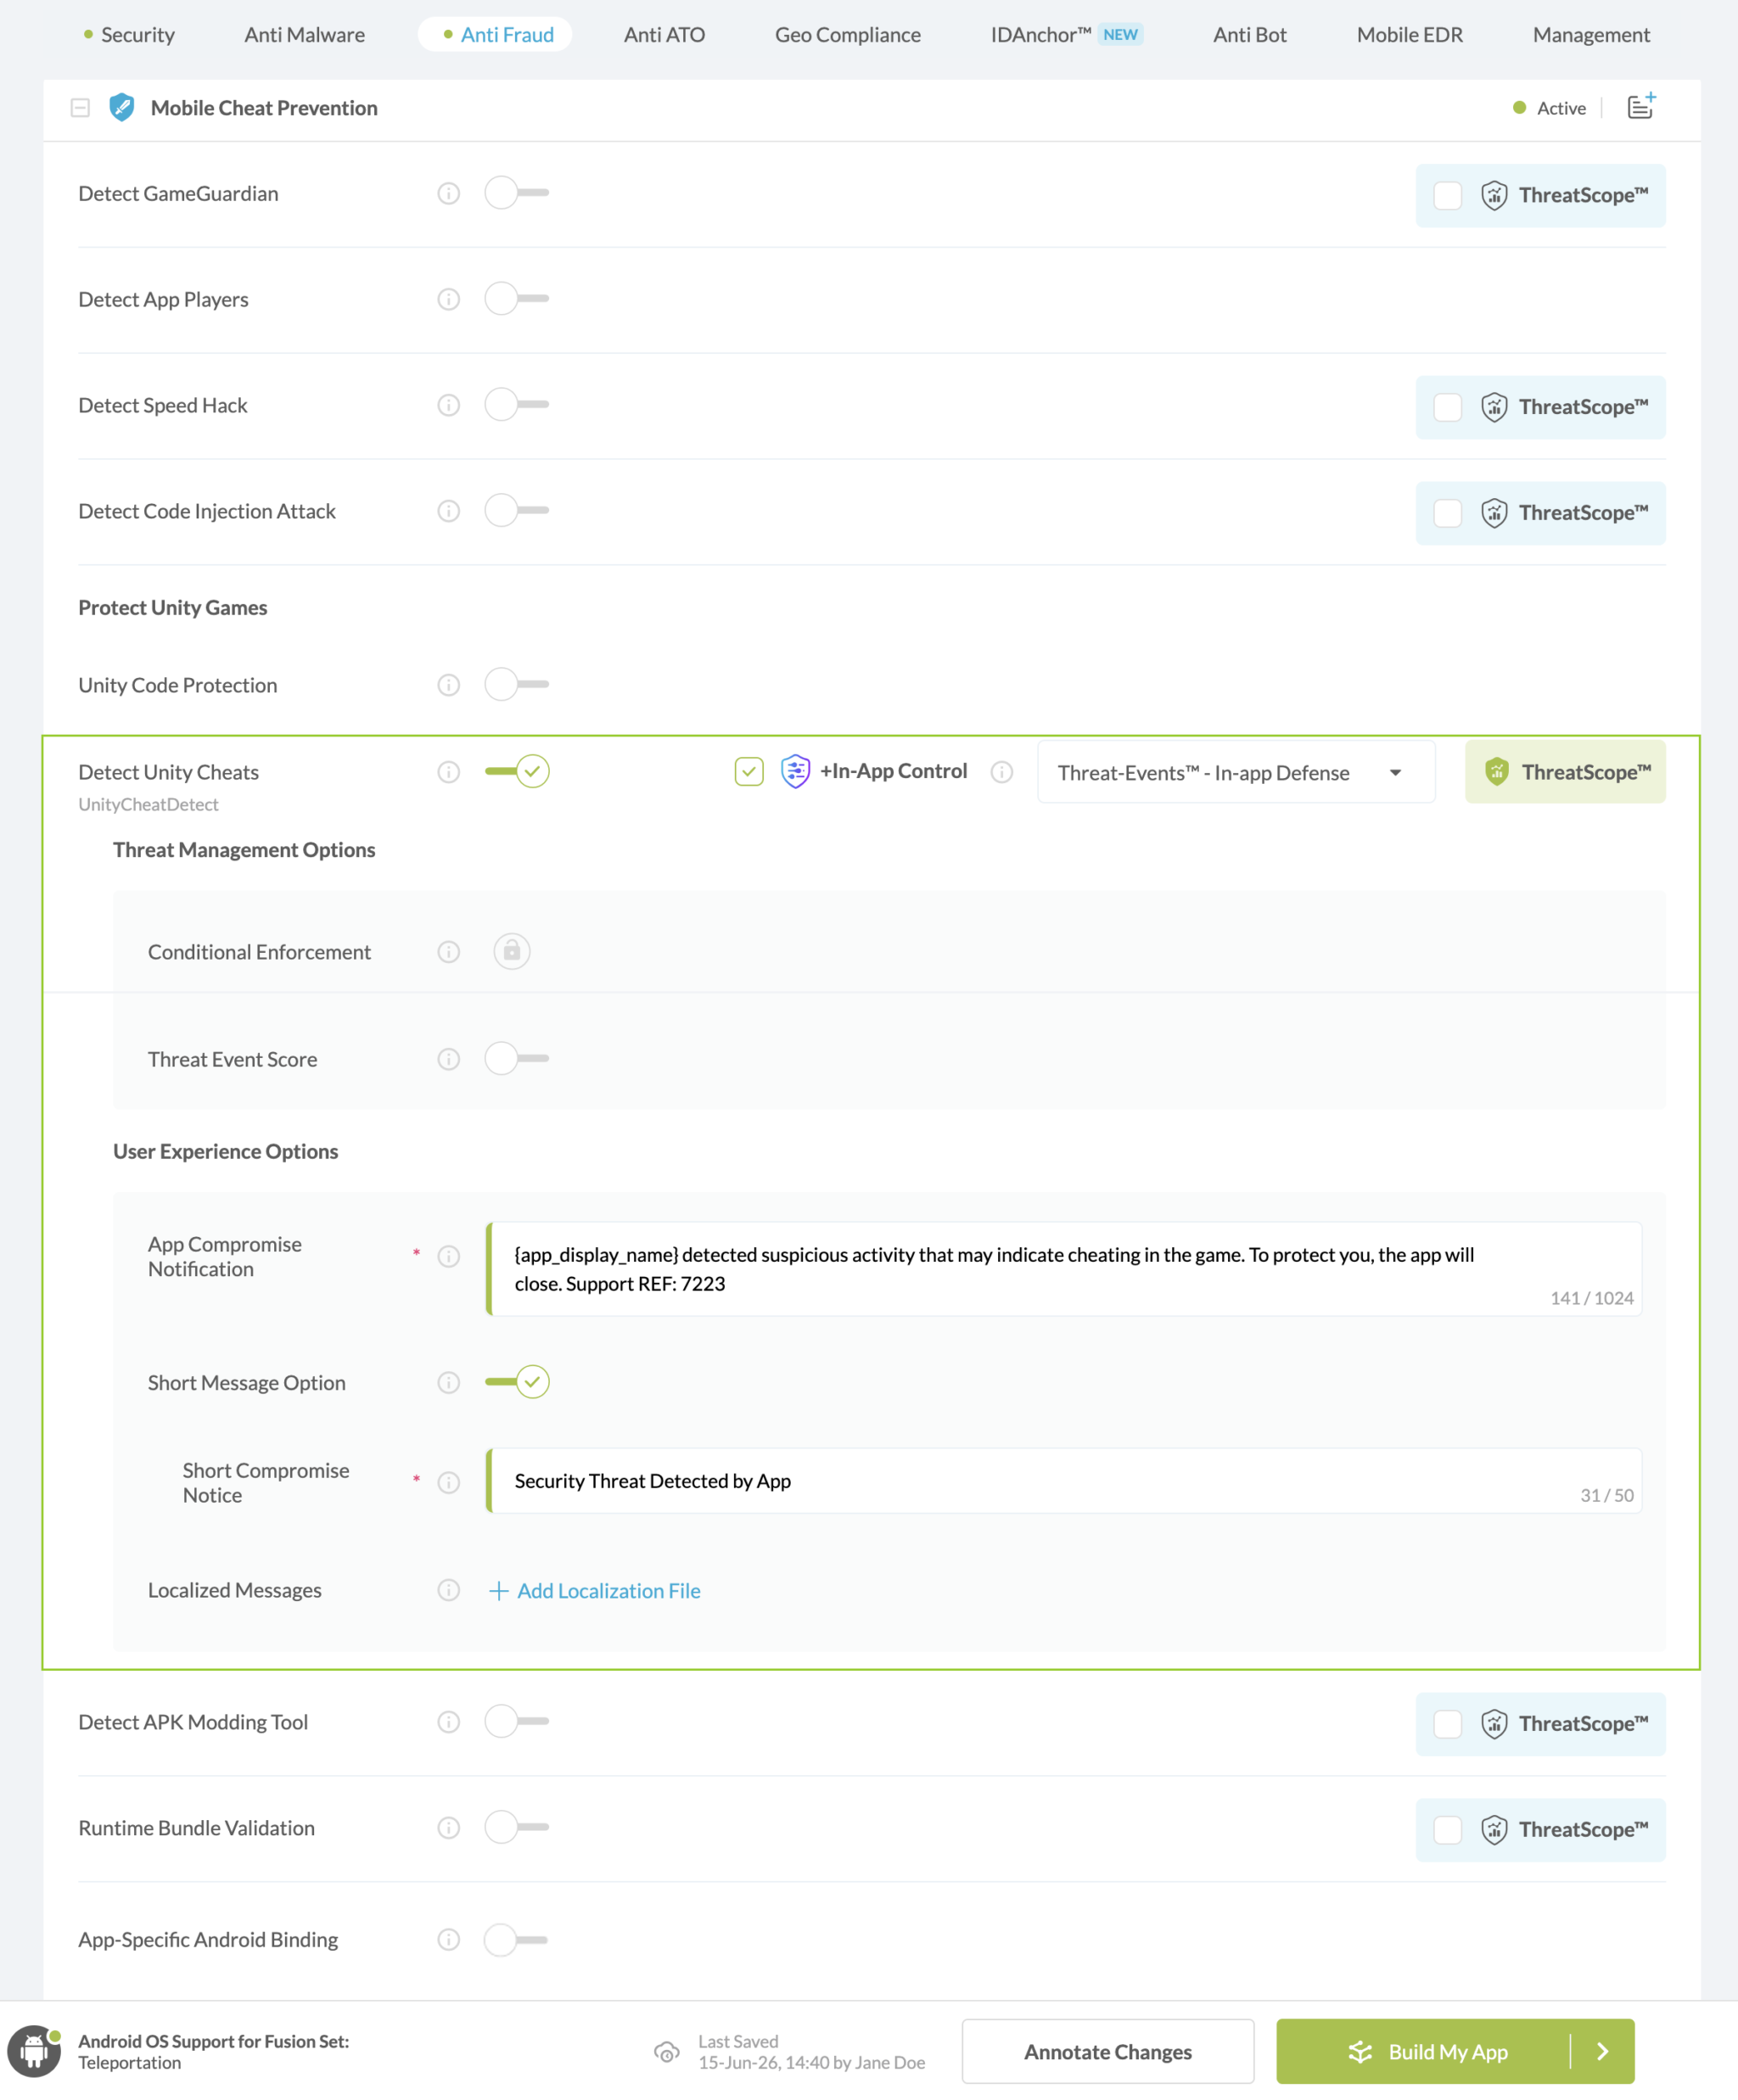
Task: Open the Mobile EDR tab
Action: 1409,35
